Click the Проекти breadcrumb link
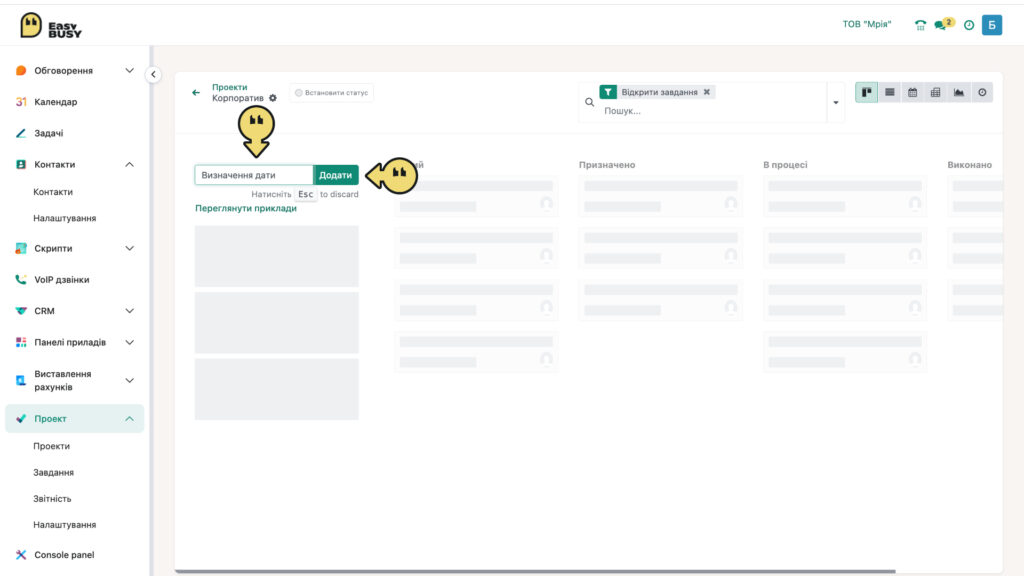The image size is (1024, 576). [229, 87]
